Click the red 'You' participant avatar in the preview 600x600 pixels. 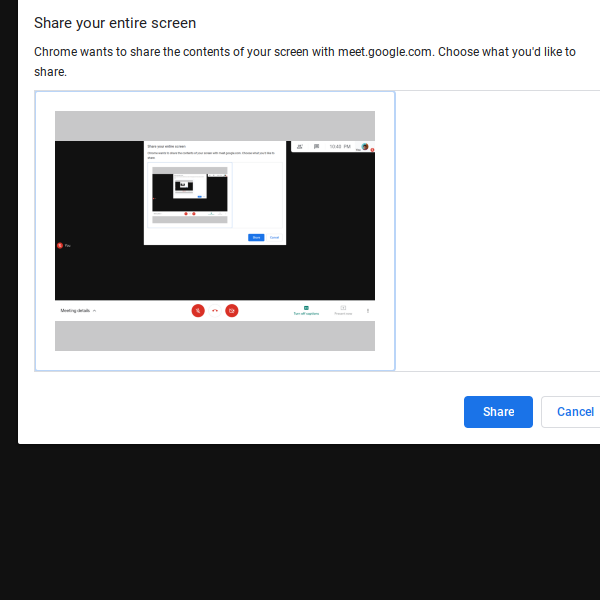tap(60, 245)
